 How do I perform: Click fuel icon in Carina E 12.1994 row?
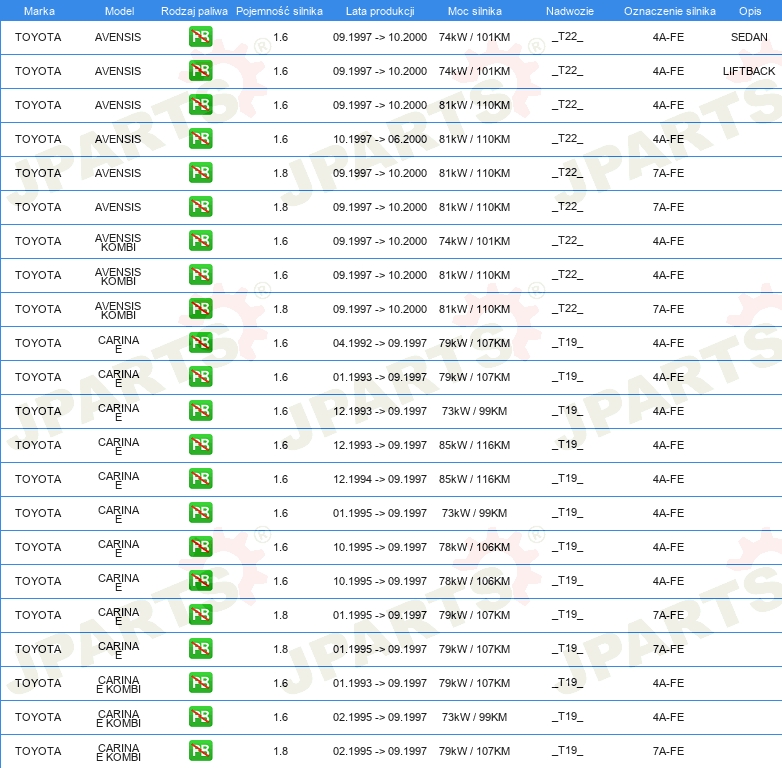click(x=200, y=479)
